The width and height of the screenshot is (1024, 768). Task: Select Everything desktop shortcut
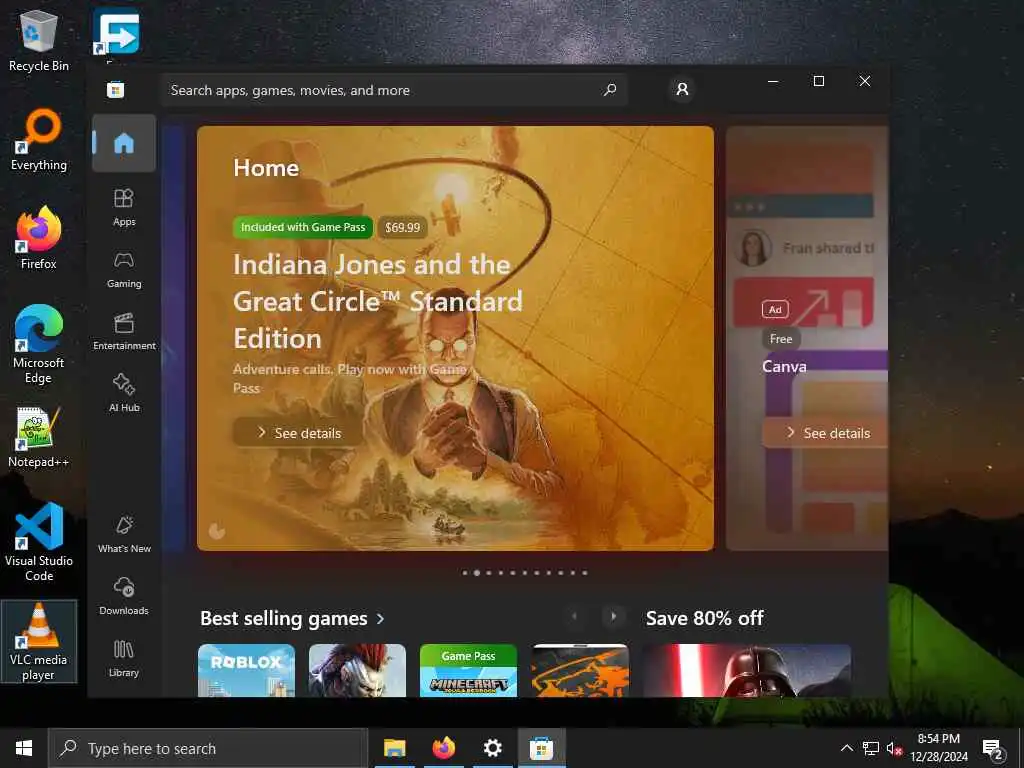pos(39,140)
